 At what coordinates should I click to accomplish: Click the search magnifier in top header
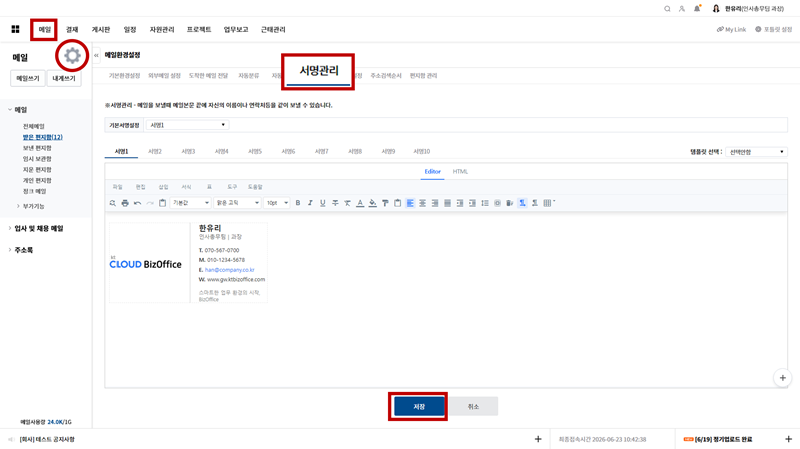(x=667, y=9)
